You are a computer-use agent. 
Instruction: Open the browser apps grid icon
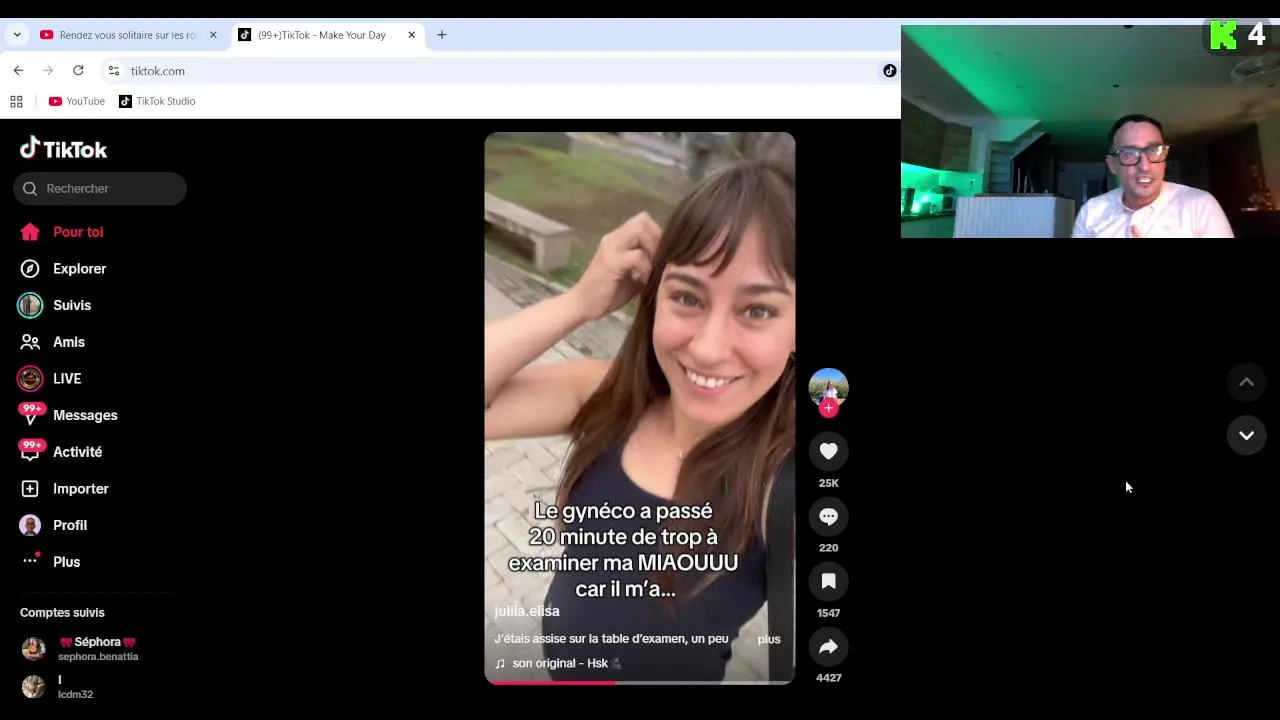pos(16,101)
